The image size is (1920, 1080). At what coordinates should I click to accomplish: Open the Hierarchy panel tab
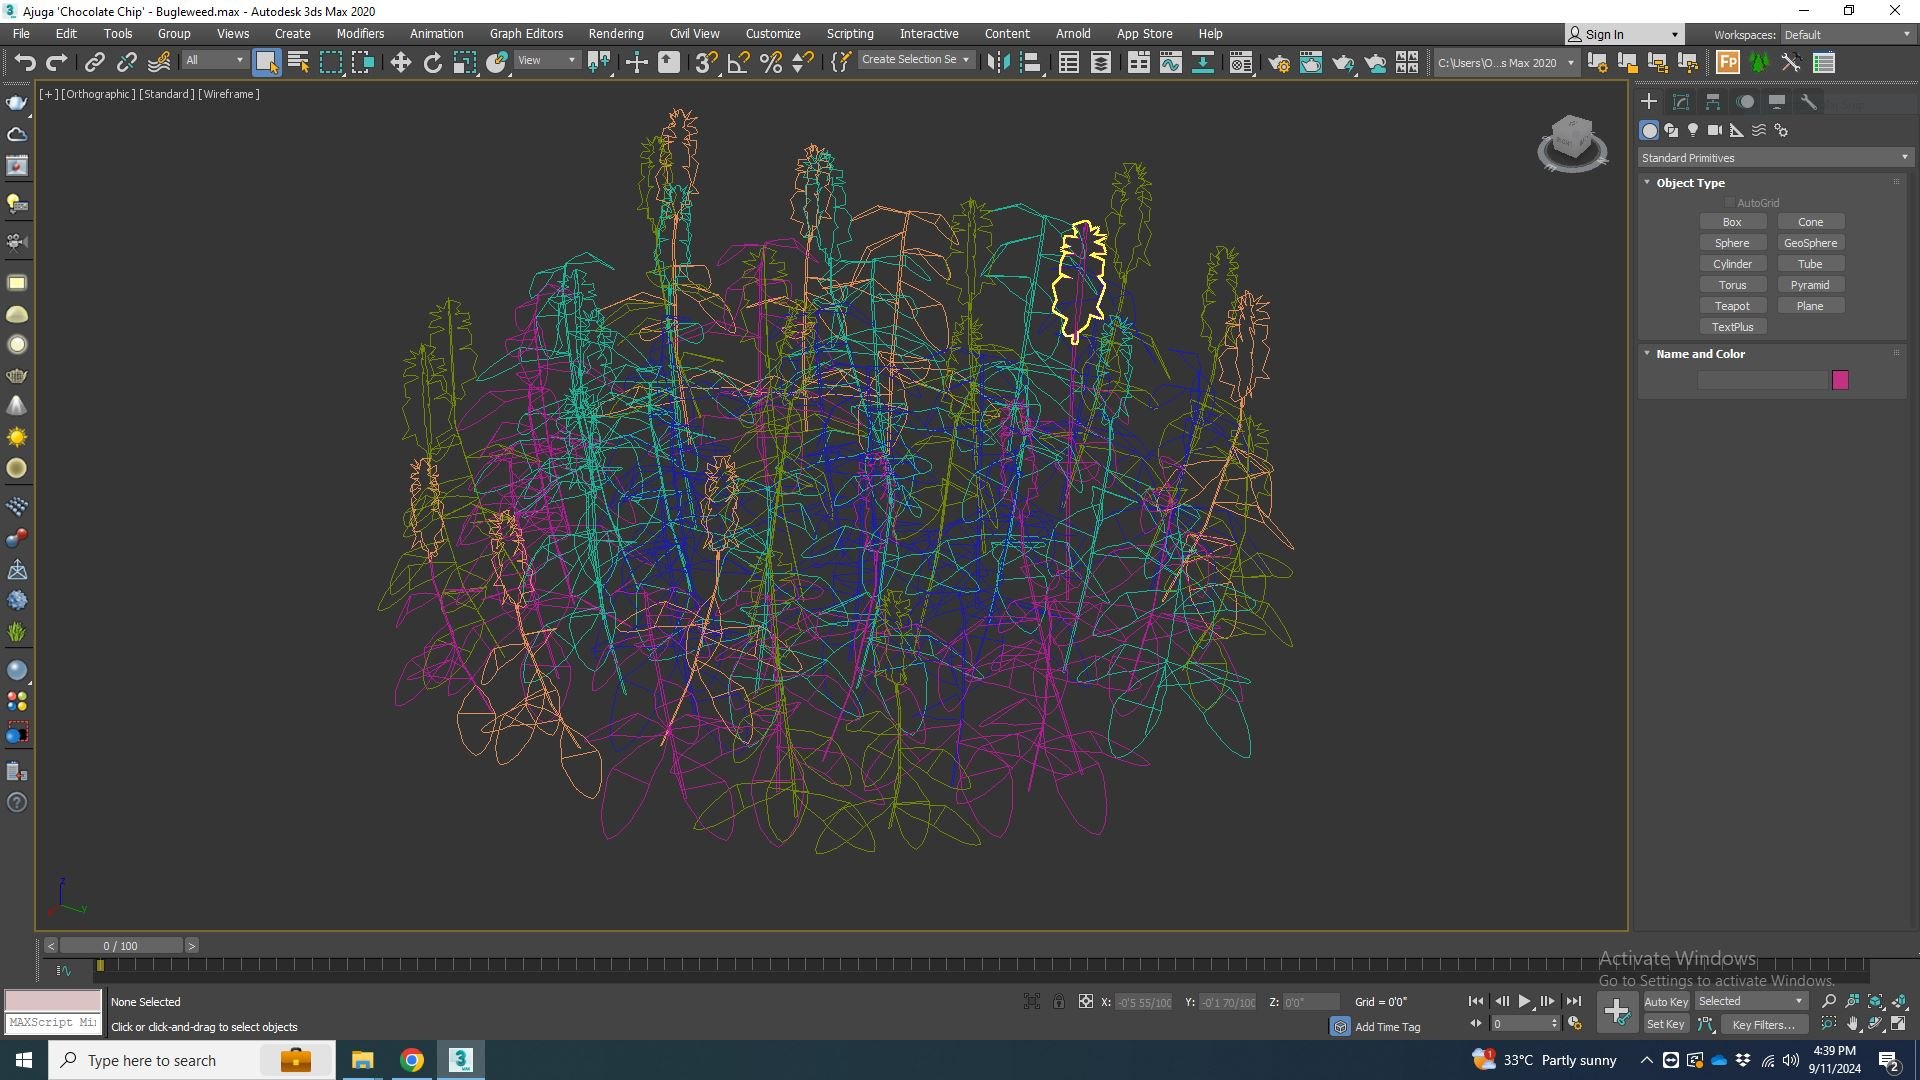pos(1713,102)
